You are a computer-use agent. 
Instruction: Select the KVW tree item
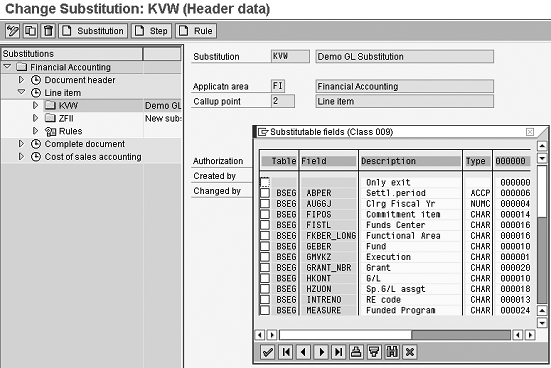click(x=68, y=105)
